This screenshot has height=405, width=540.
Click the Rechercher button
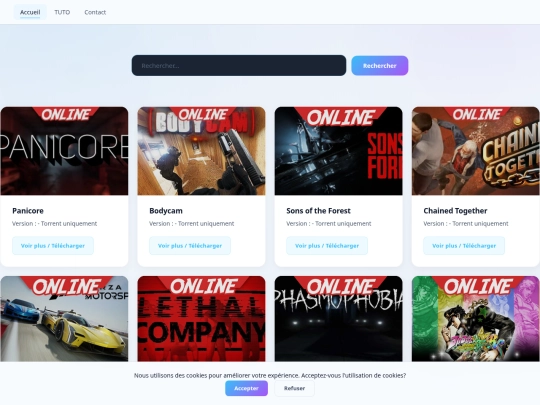[380, 65]
